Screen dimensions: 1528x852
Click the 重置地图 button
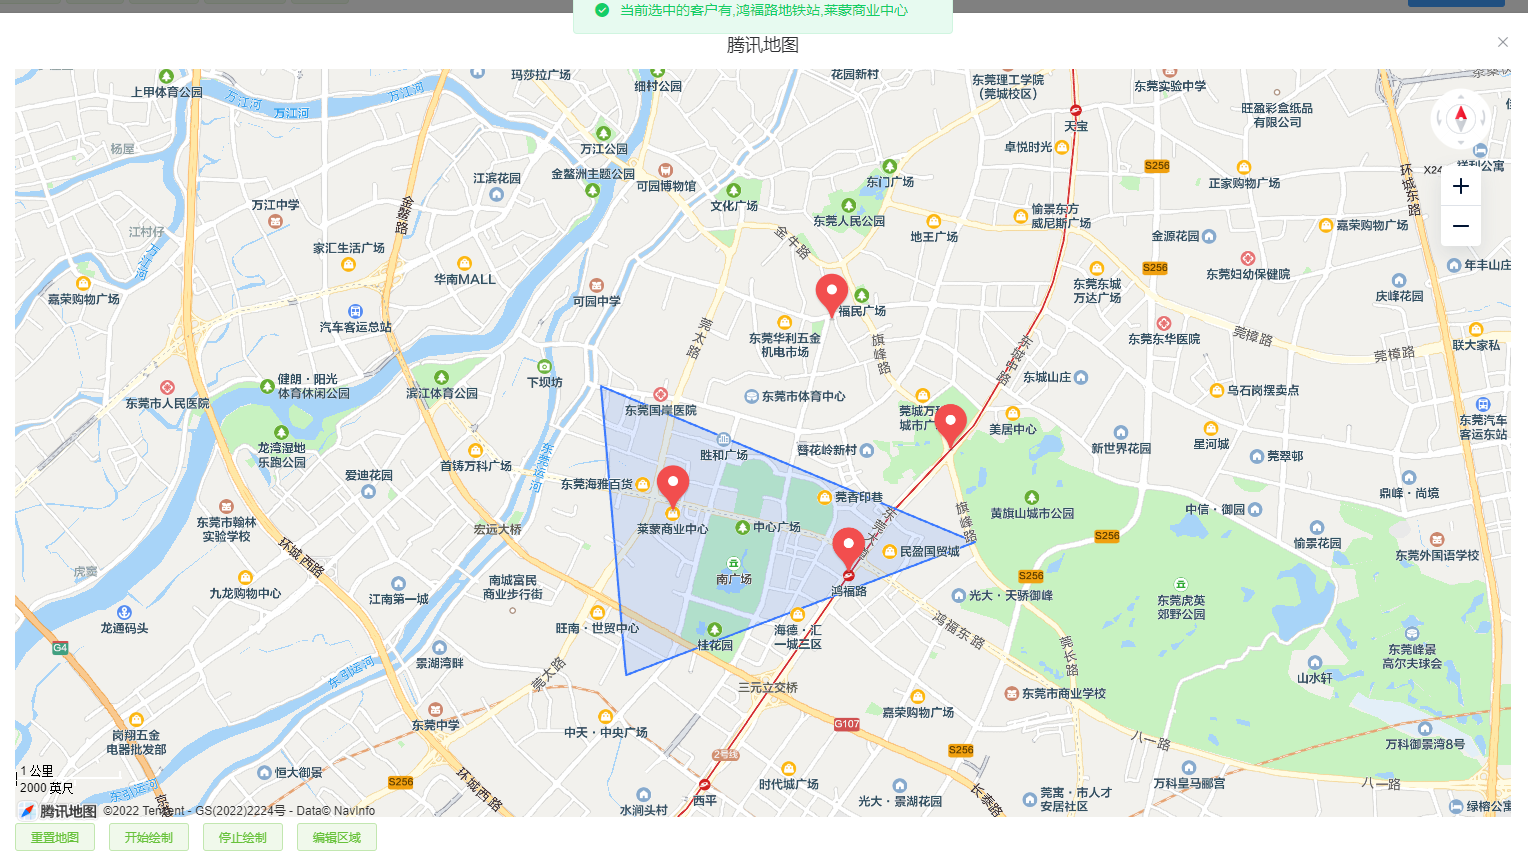click(55, 837)
